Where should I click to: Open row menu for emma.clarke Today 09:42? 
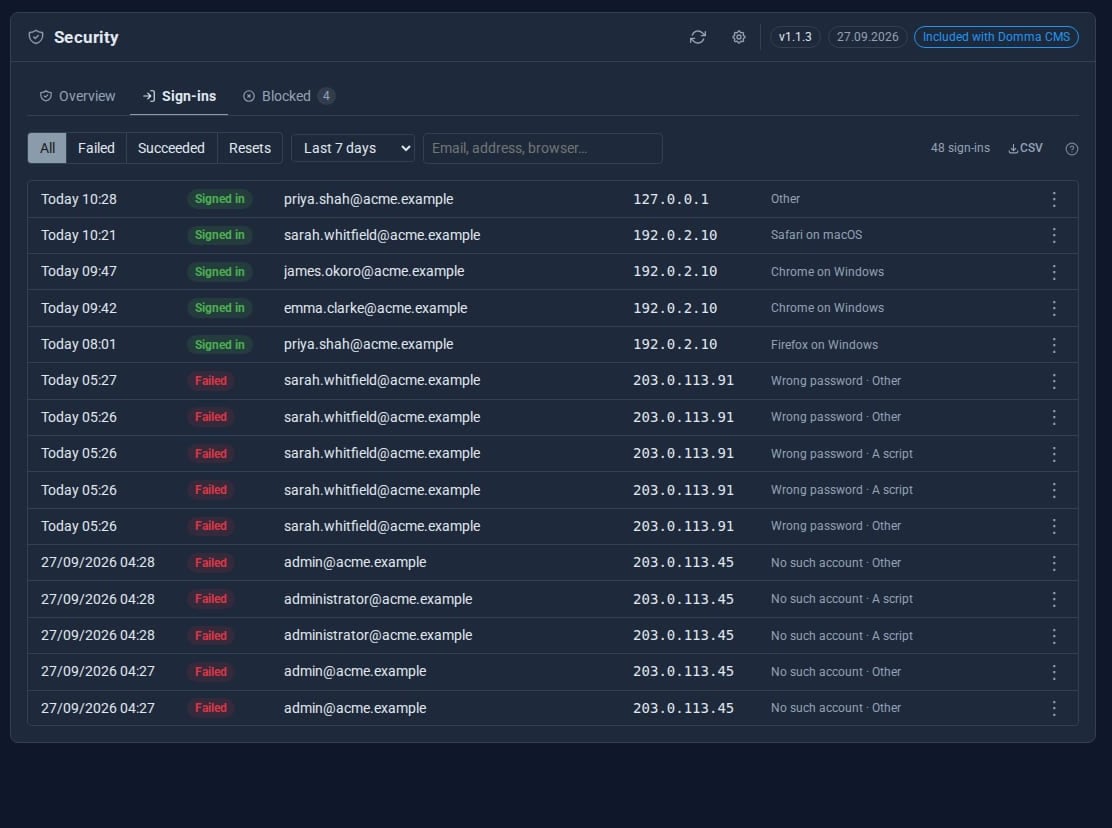pyautogui.click(x=1054, y=308)
